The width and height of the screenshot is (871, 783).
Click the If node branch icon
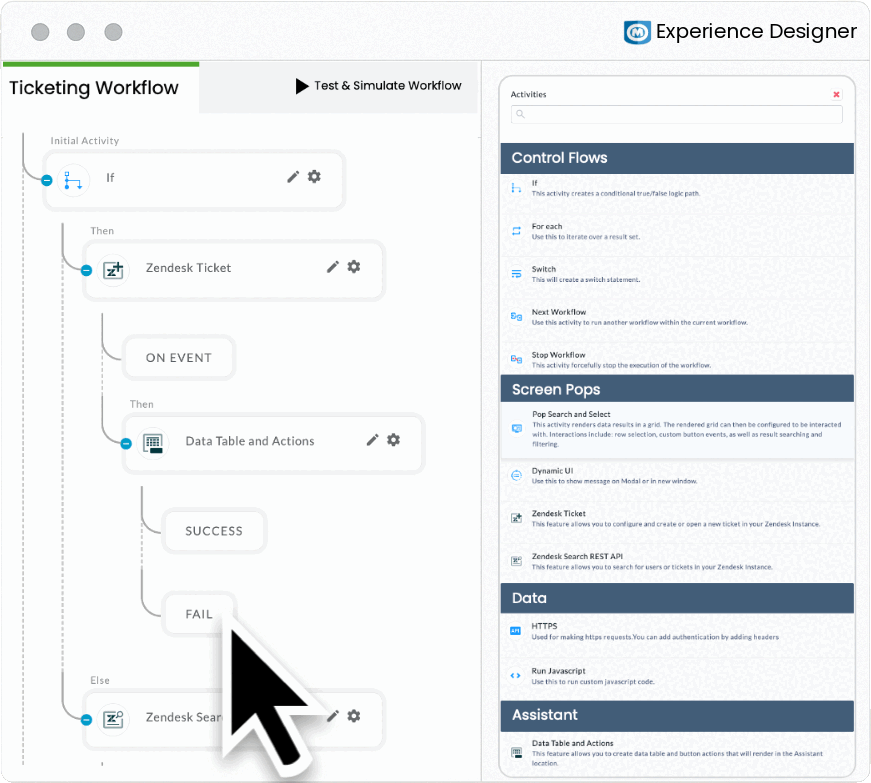[73, 180]
